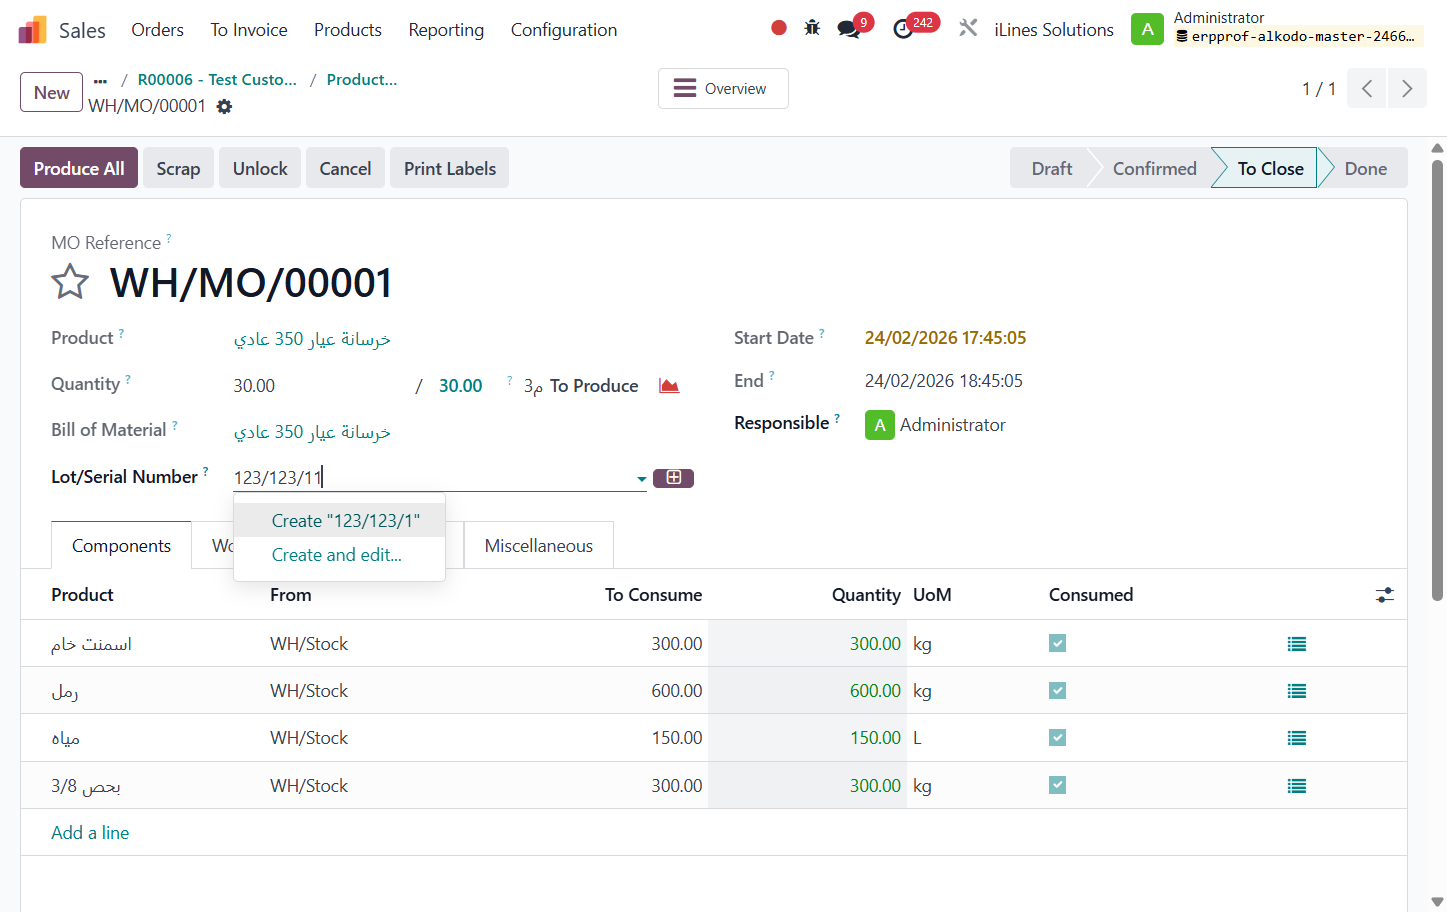Image resolution: width=1447 pixels, height=912 pixels.
Task: Open activities clock icon showing 242
Action: coord(903,29)
